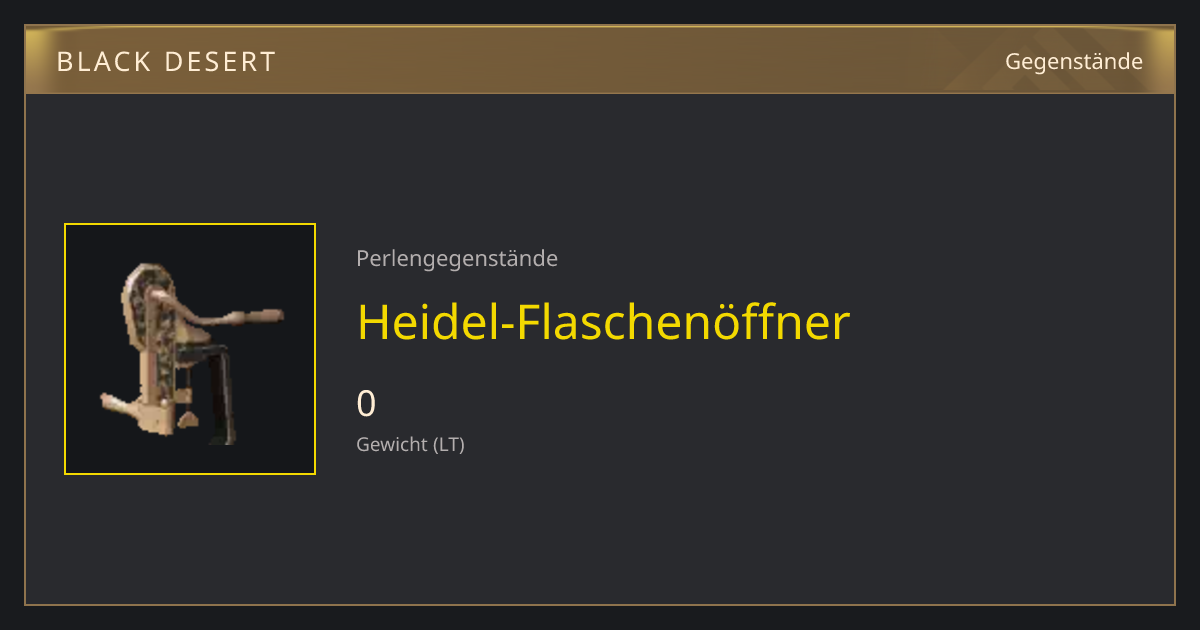Click the Heidel-Flaschenöffner item icon
Screen dimensions: 1200x630
coord(190,349)
